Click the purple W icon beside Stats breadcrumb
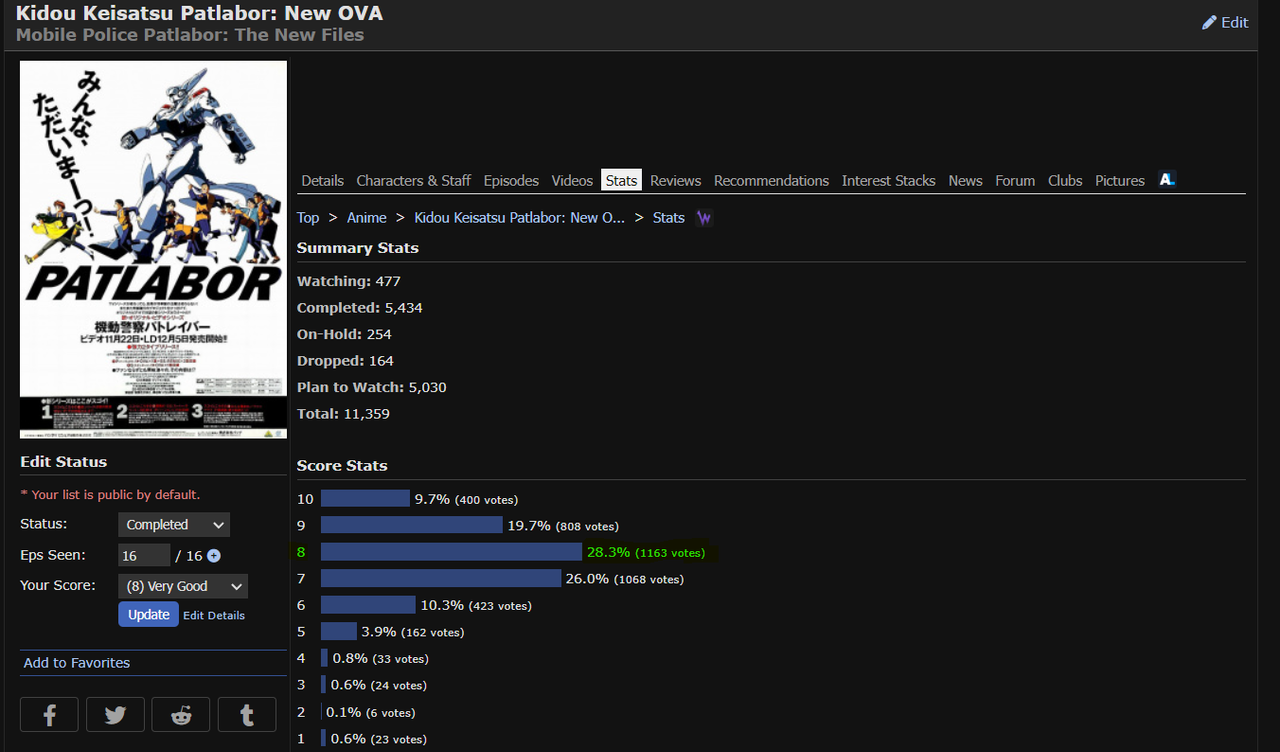 click(x=704, y=217)
